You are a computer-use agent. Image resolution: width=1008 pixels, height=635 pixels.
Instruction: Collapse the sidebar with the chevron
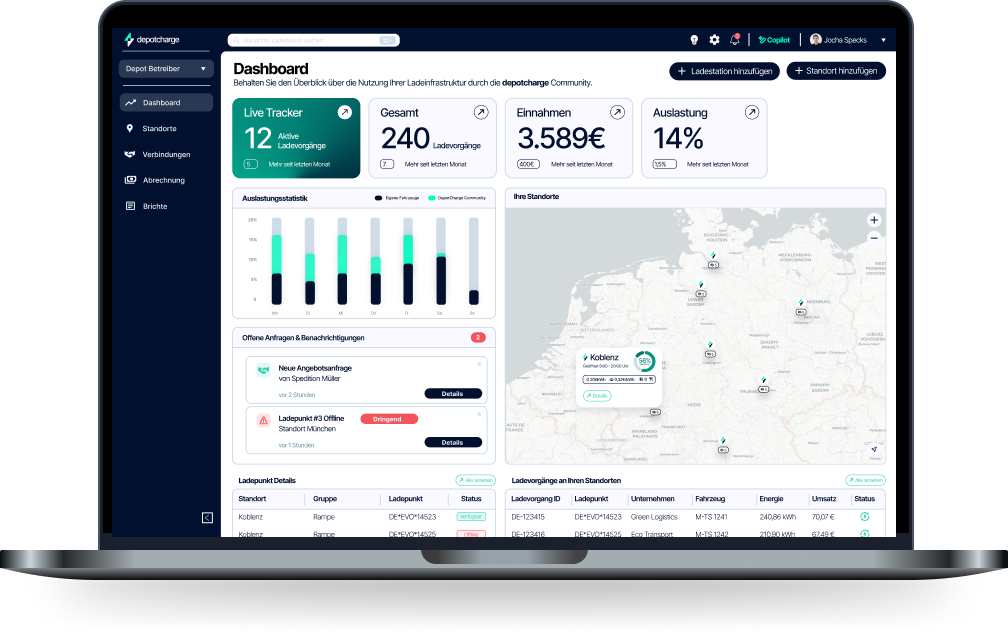tap(208, 517)
